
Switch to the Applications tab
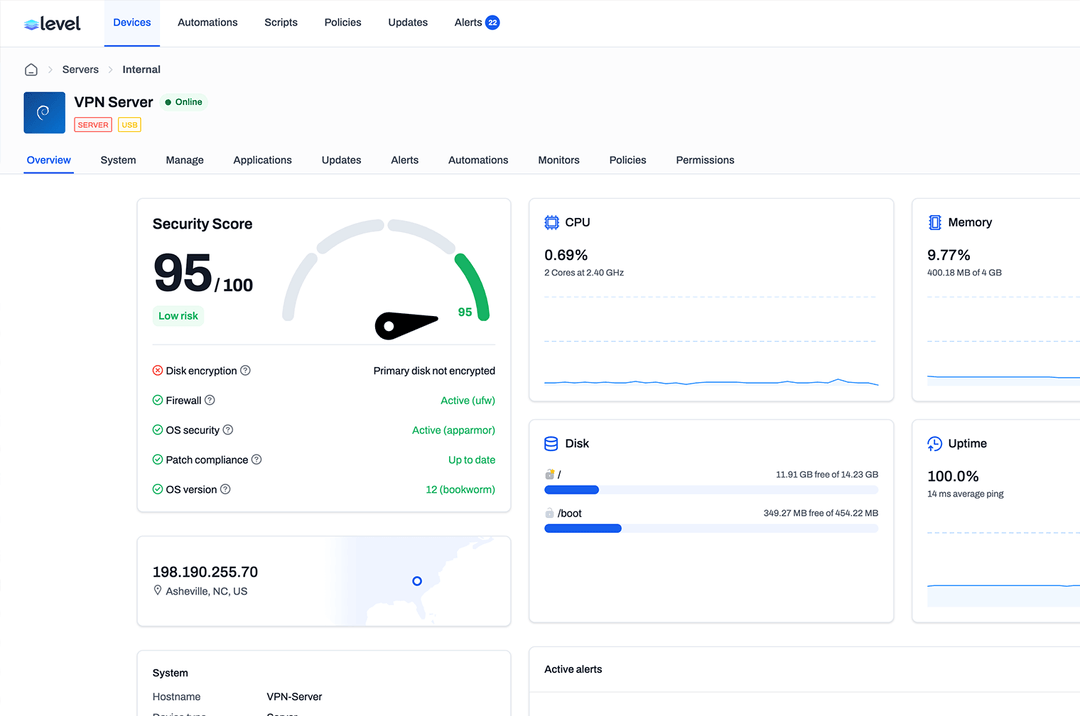262,160
